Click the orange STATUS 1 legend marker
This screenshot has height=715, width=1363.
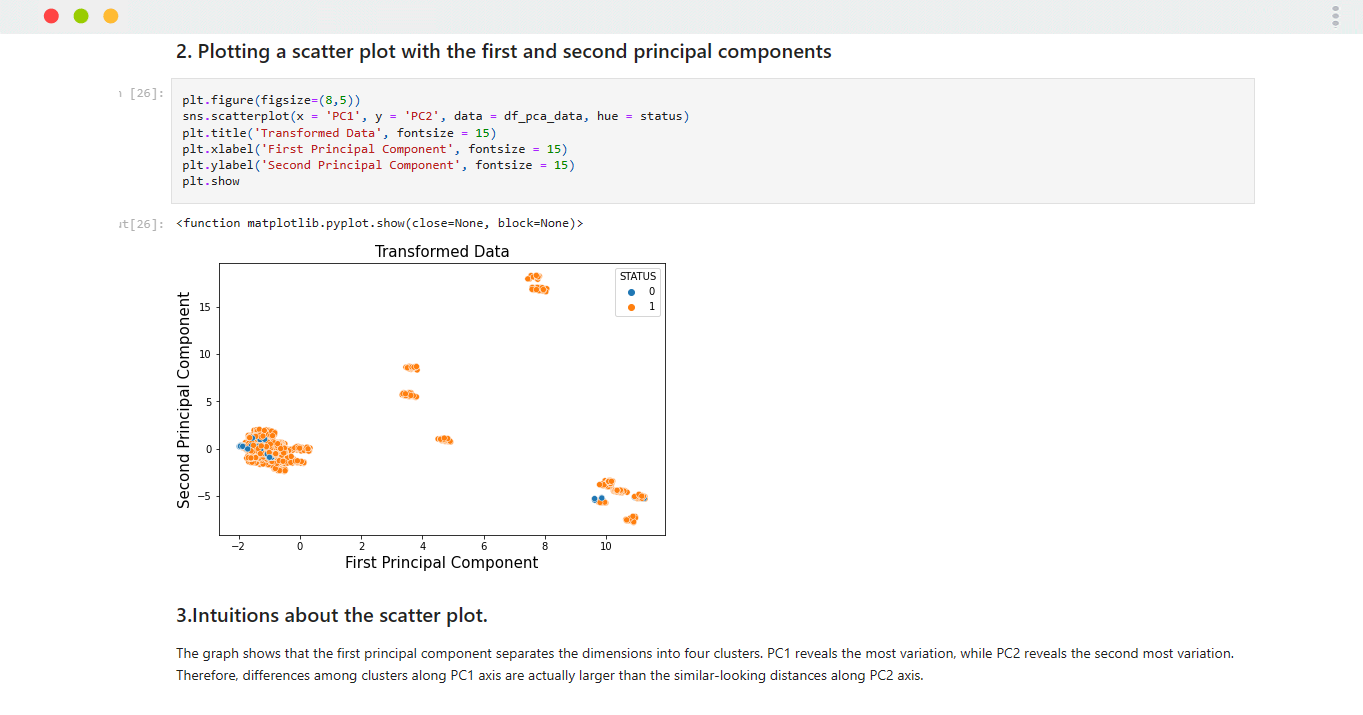(631, 307)
